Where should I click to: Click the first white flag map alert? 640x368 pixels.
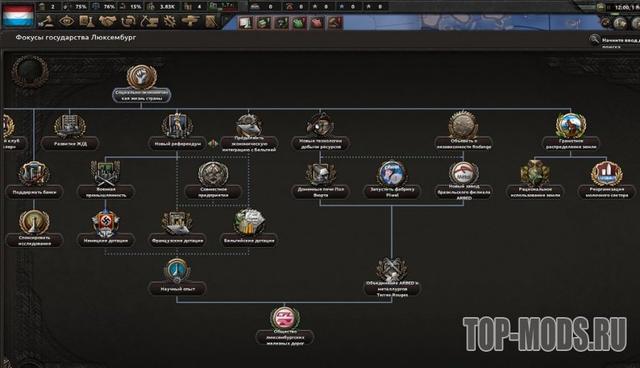point(245,22)
